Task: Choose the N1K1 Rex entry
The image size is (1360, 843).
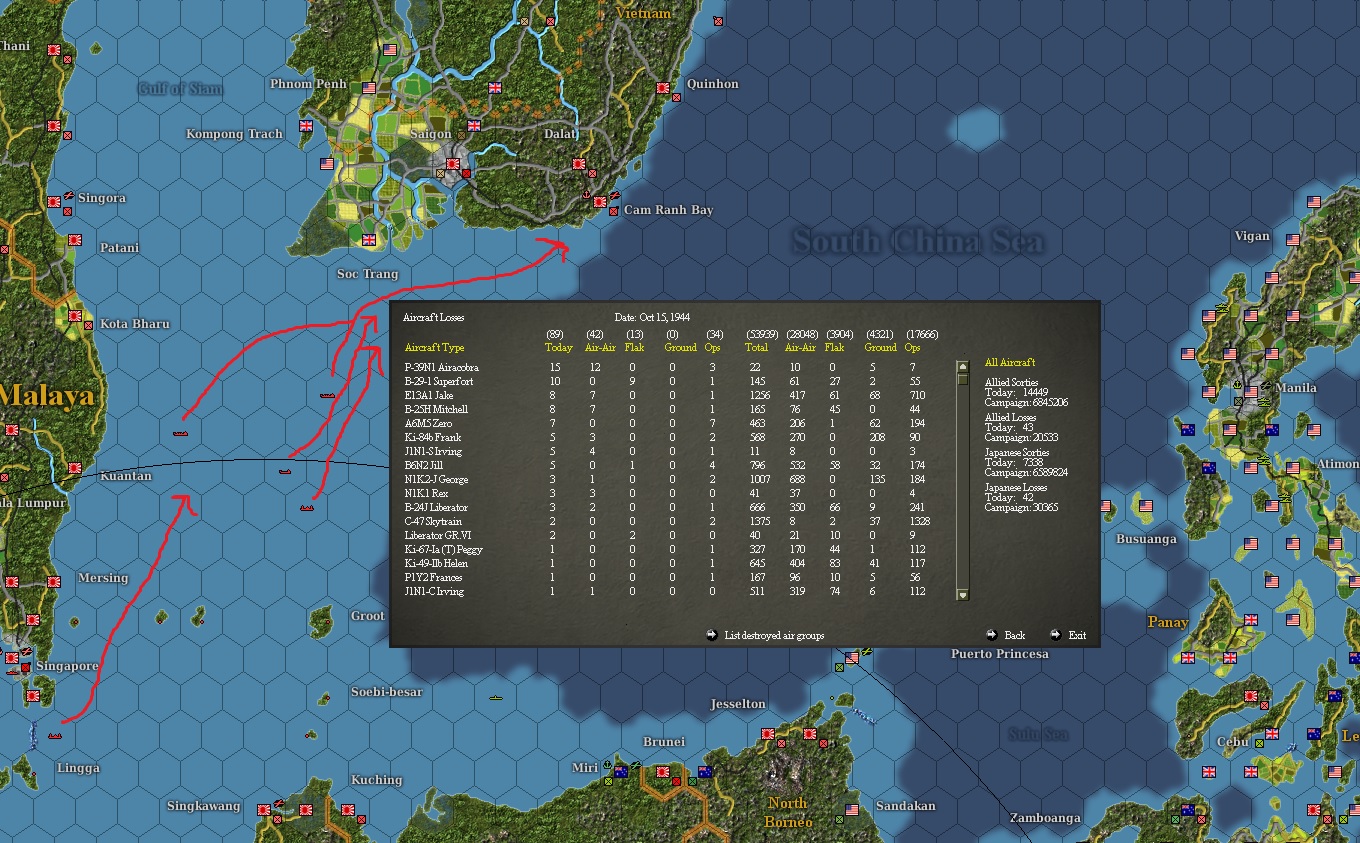Action: 666,494
